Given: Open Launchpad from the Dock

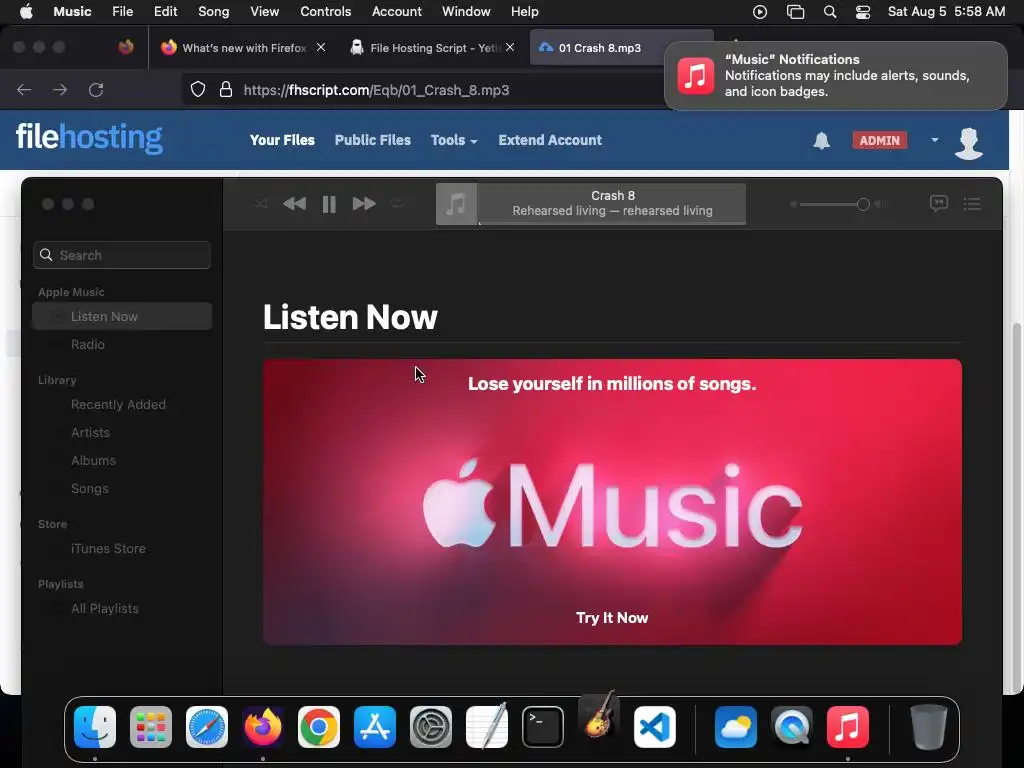Looking at the screenshot, I should tap(151, 727).
